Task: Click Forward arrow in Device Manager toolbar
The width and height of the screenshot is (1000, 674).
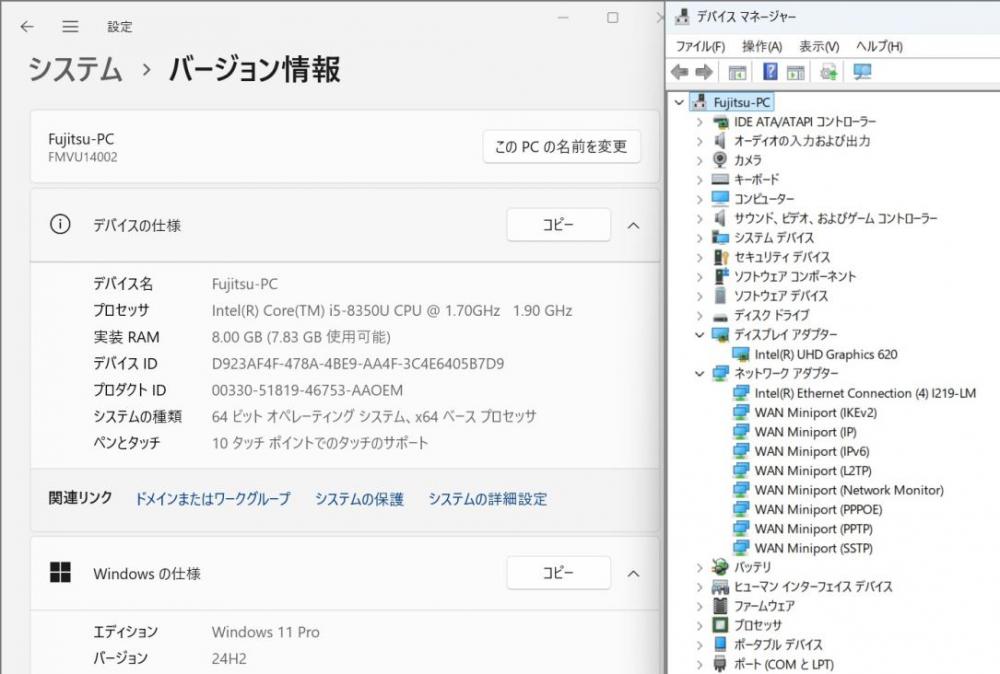Action: (x=703, y=72)
